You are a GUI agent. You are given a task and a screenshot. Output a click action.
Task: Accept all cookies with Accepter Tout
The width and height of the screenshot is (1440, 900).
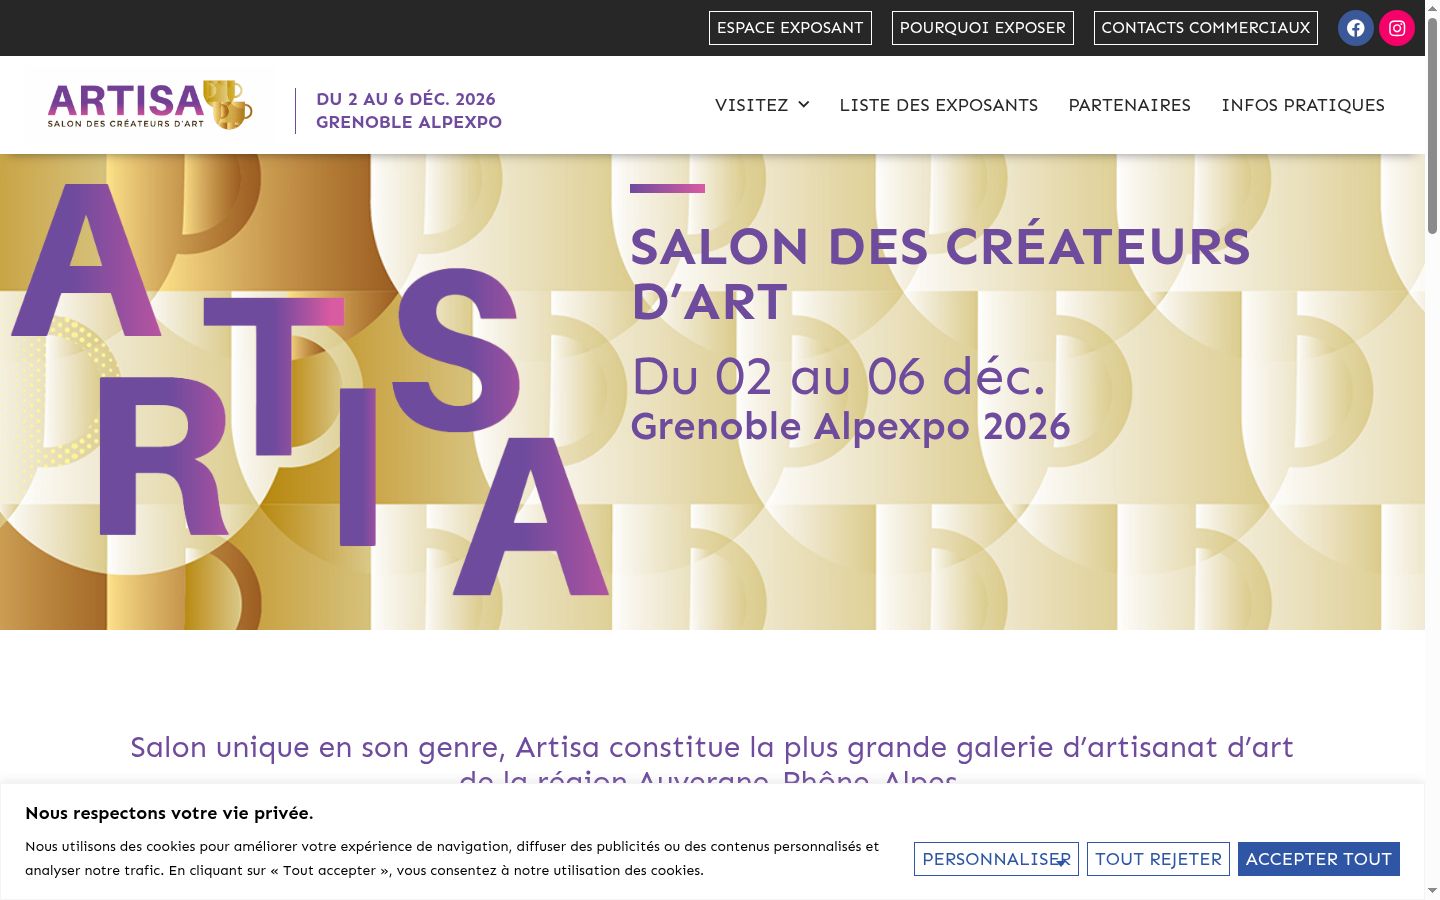[x=1319, y=859]
